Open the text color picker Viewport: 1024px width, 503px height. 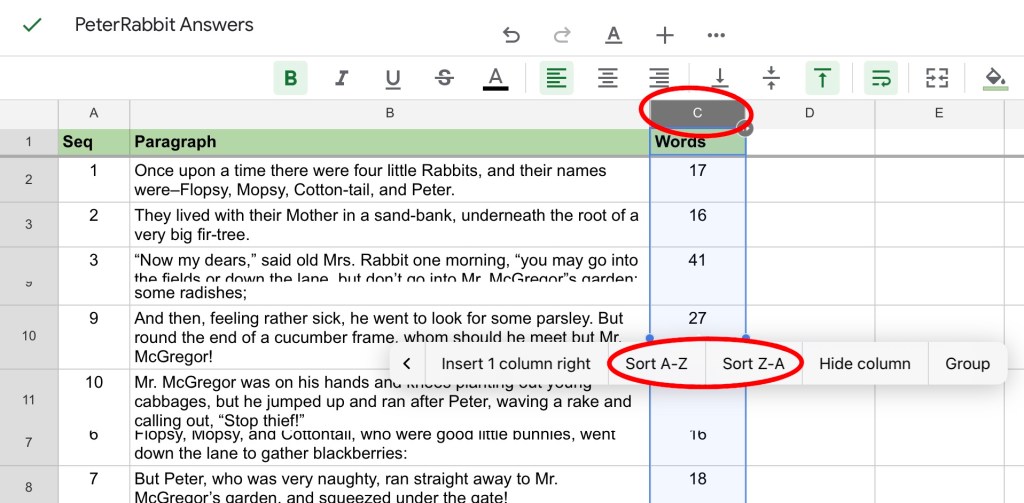495,78
